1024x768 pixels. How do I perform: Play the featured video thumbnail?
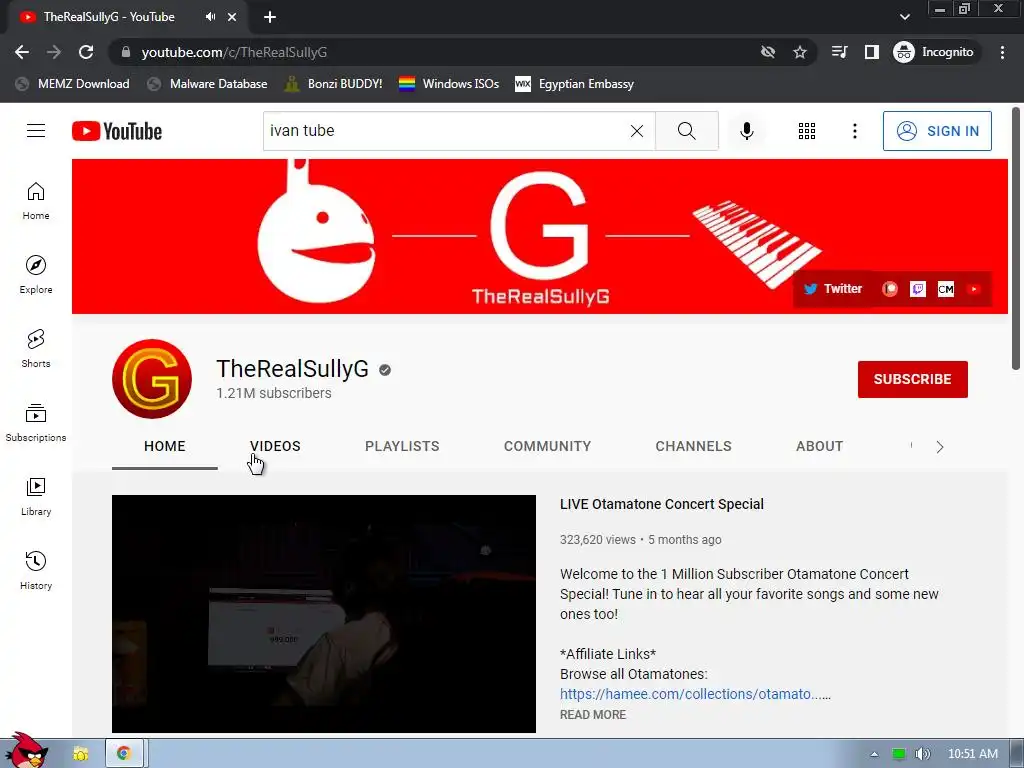coord(324,614)
